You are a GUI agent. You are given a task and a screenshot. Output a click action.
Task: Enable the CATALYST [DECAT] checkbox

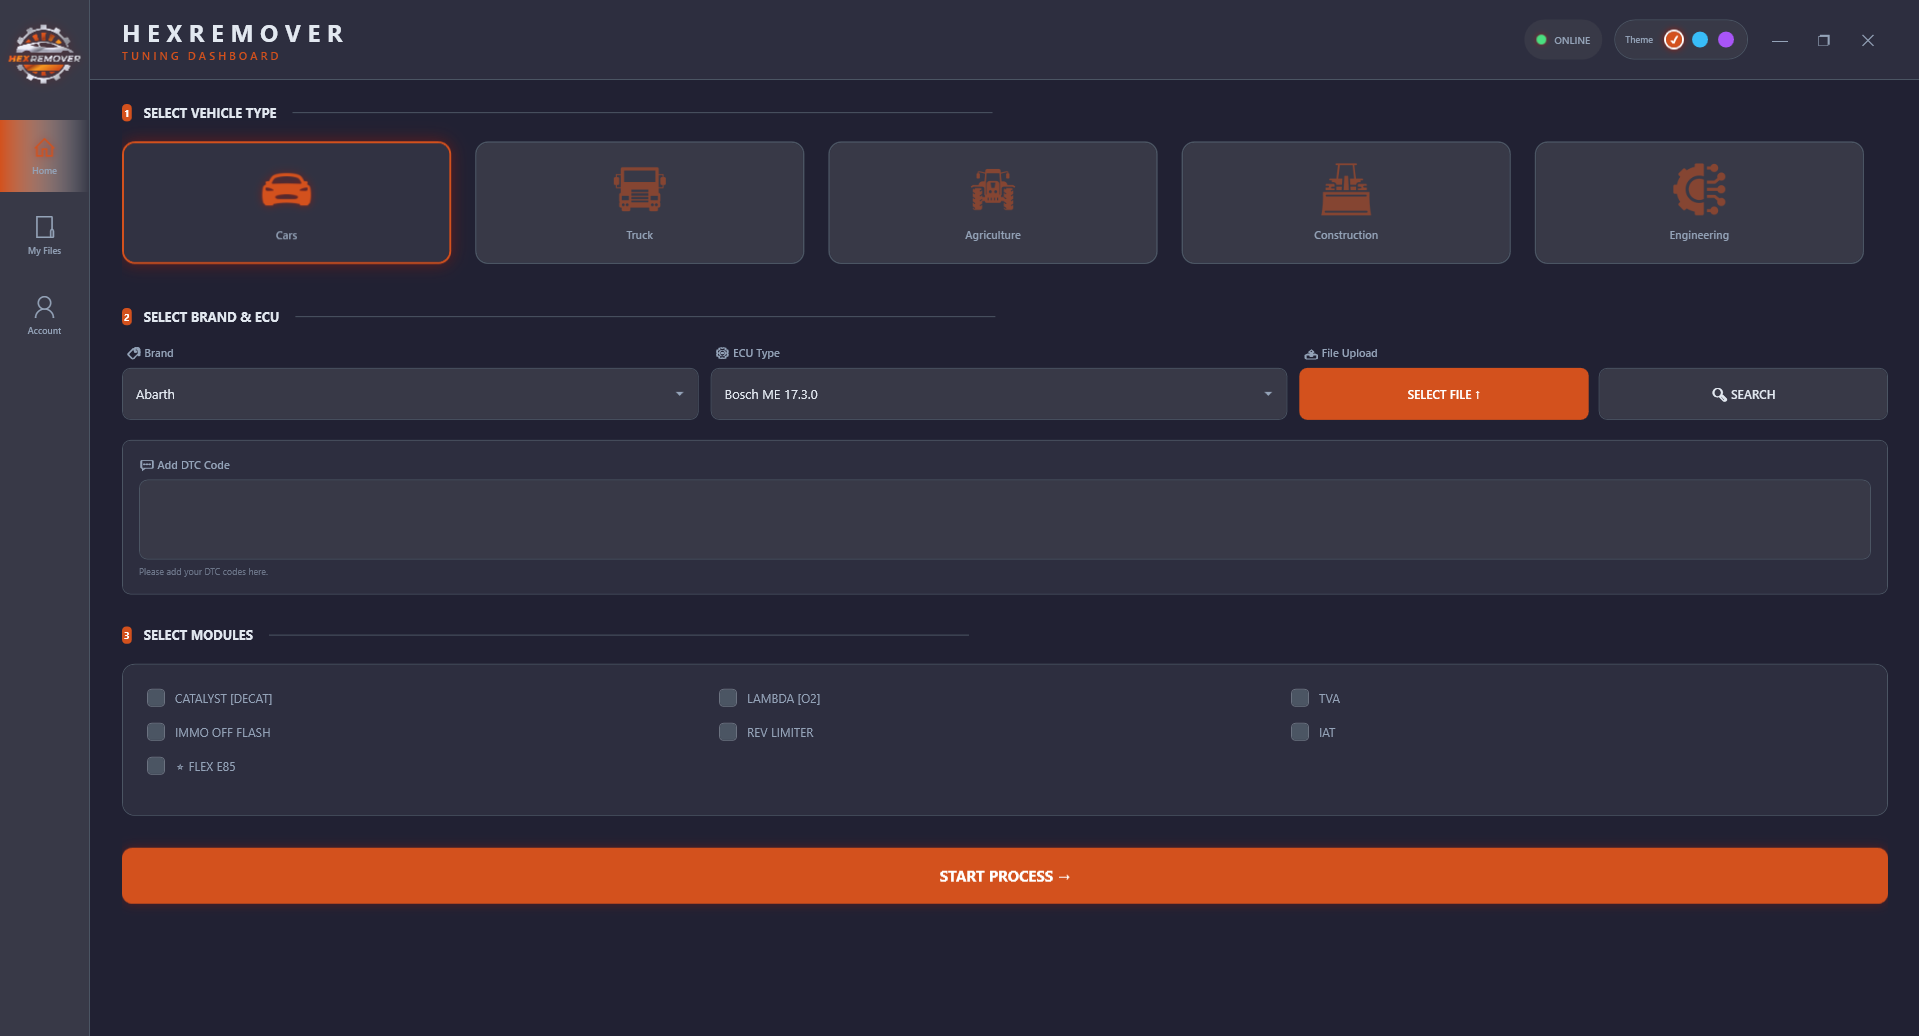pos(156,698)
